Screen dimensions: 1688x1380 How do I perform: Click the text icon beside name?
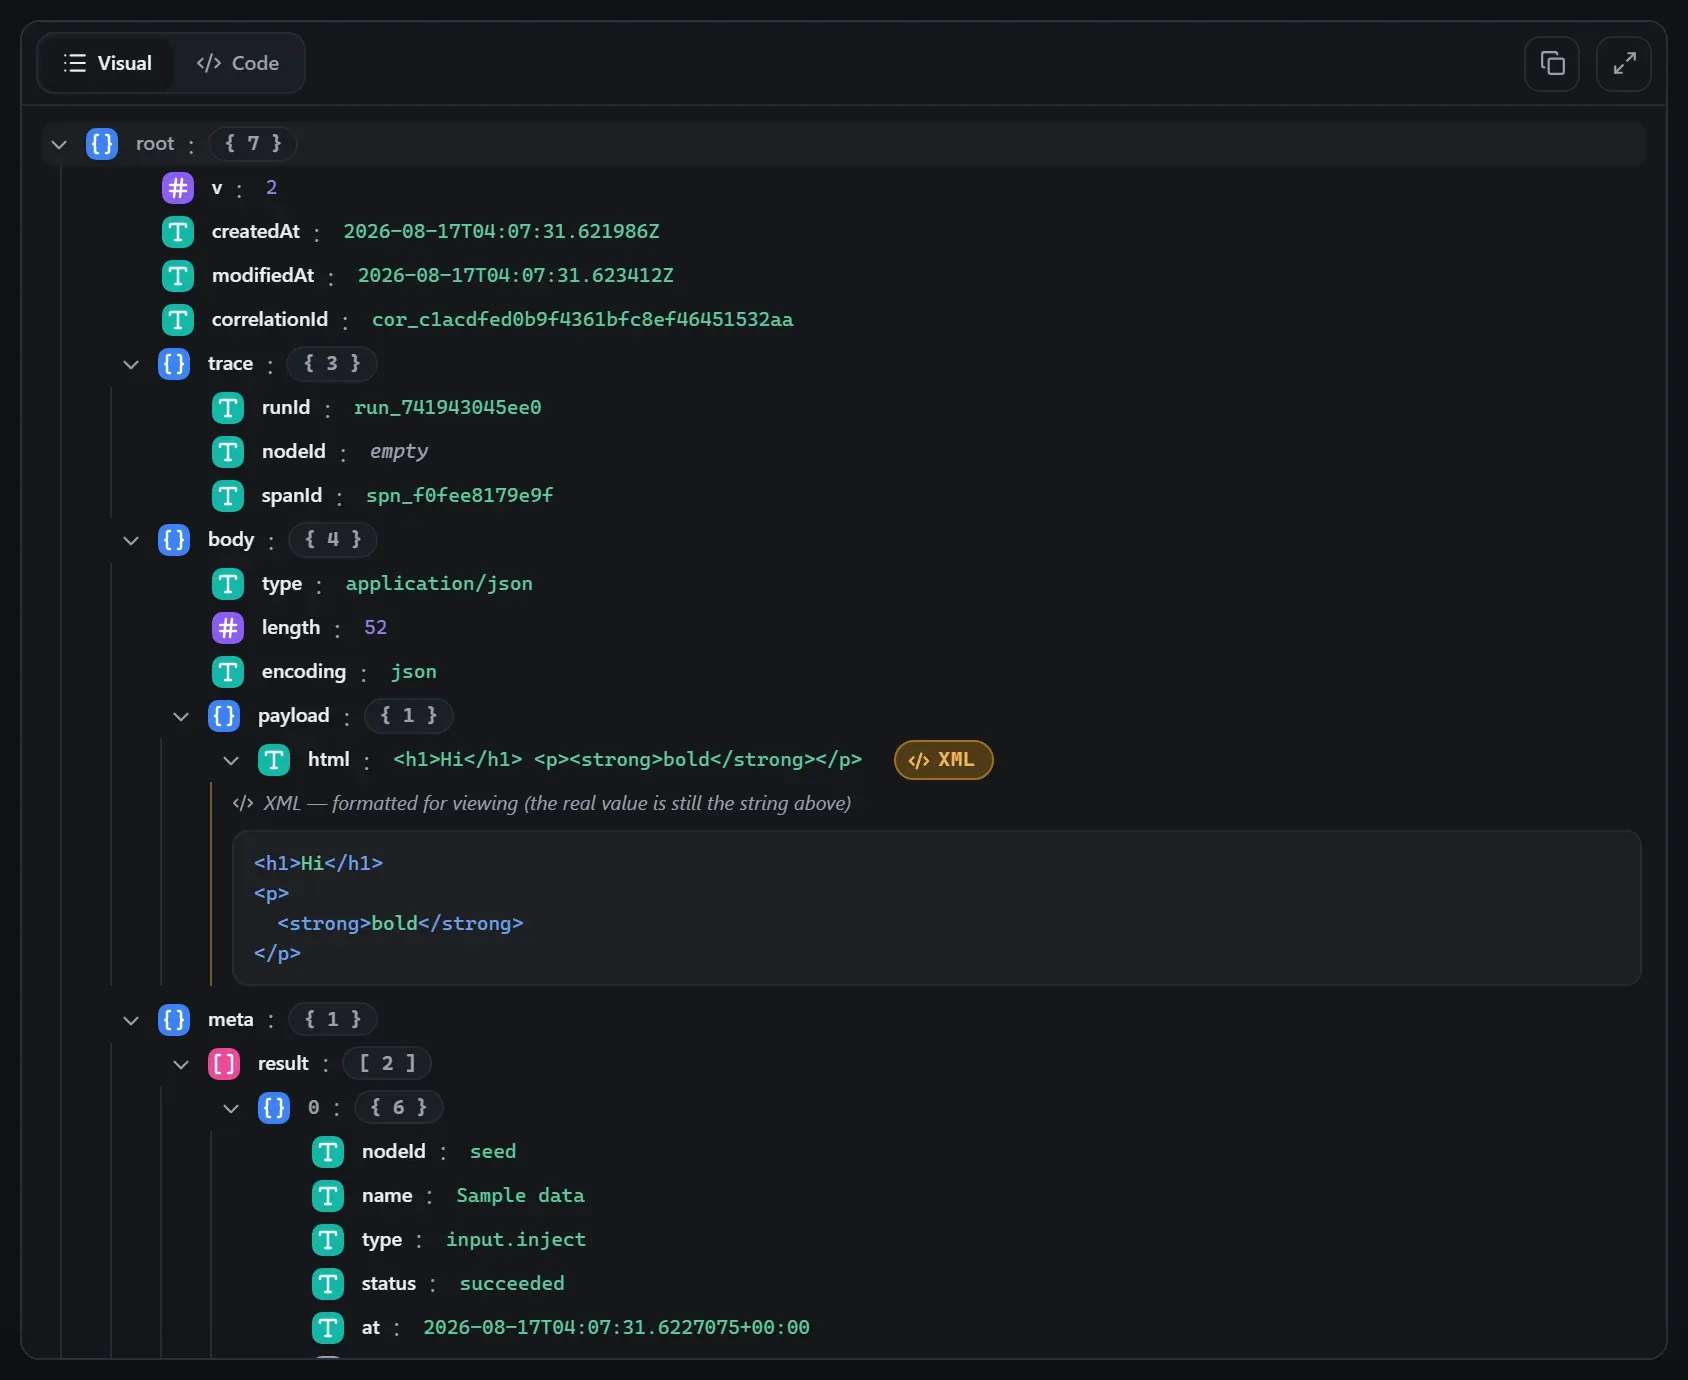click(x=328, y=1196)
